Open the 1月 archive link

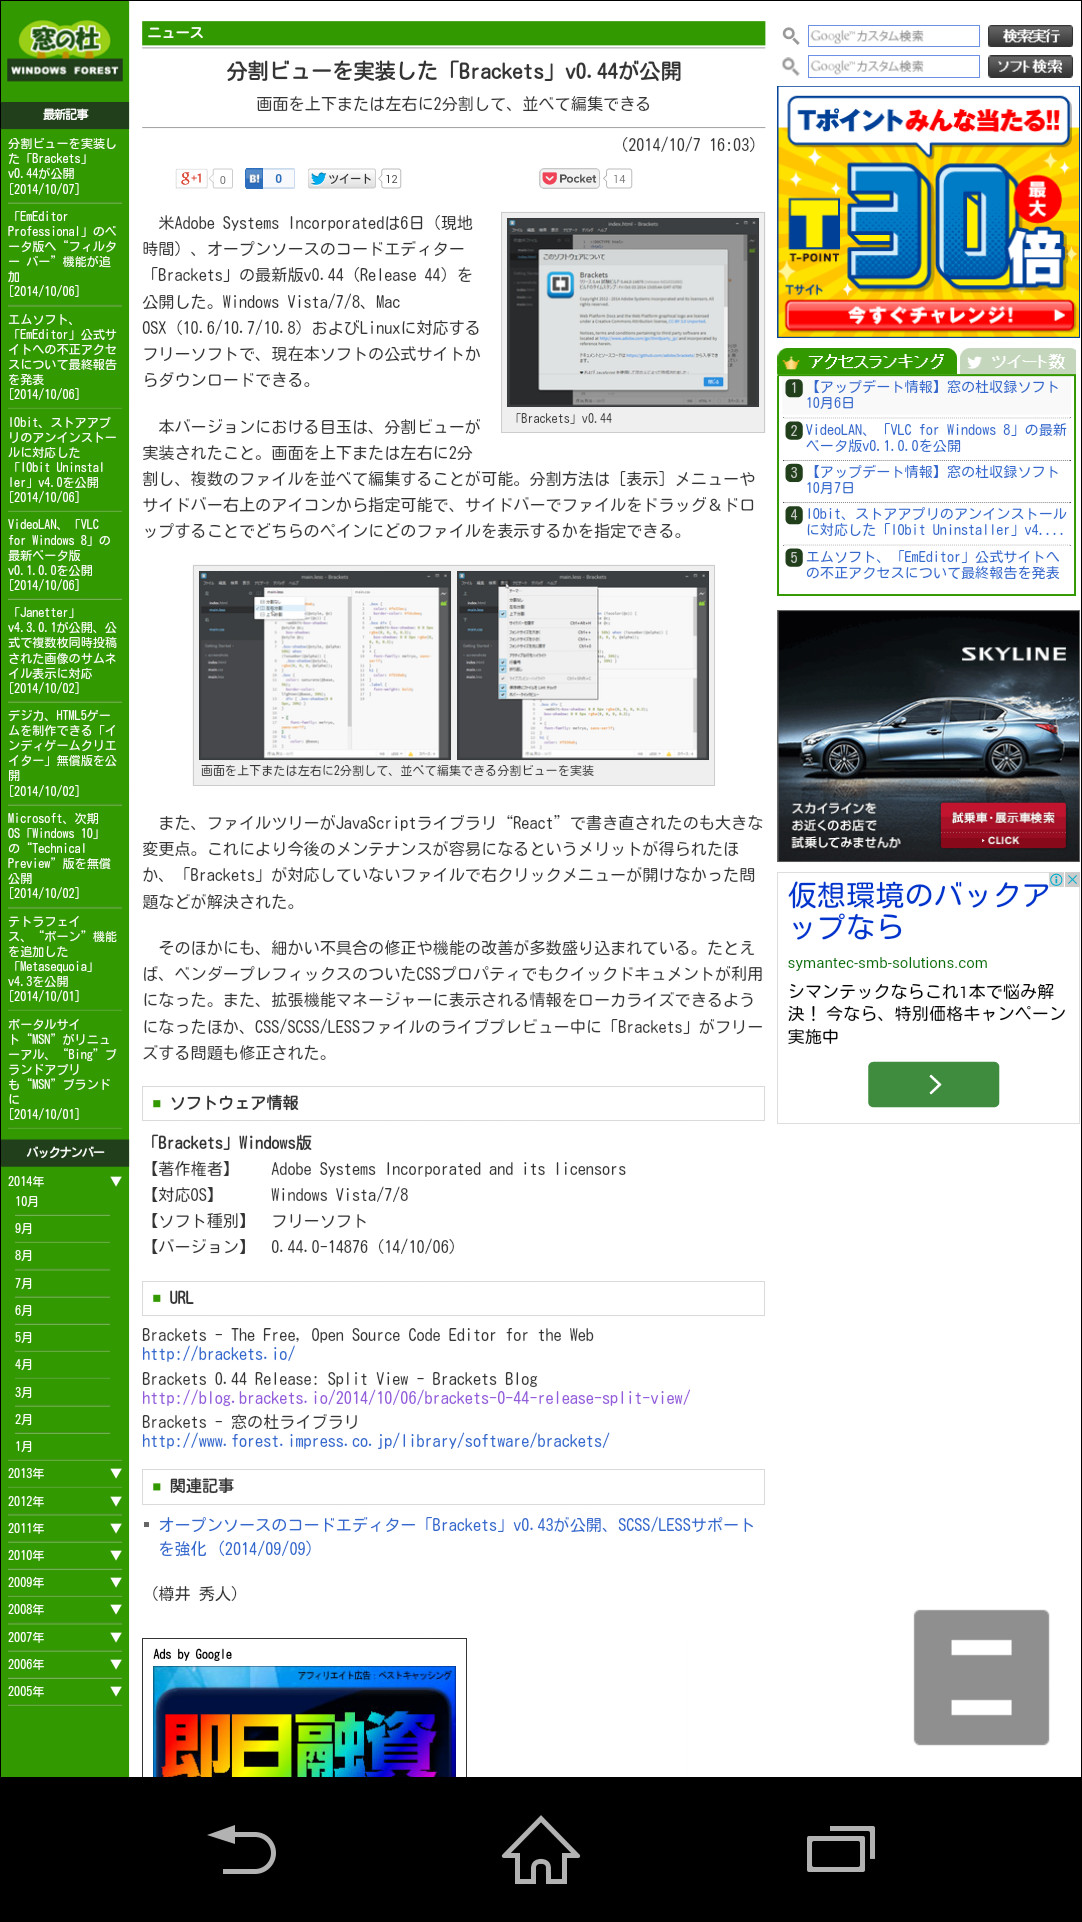point(24,1447)
